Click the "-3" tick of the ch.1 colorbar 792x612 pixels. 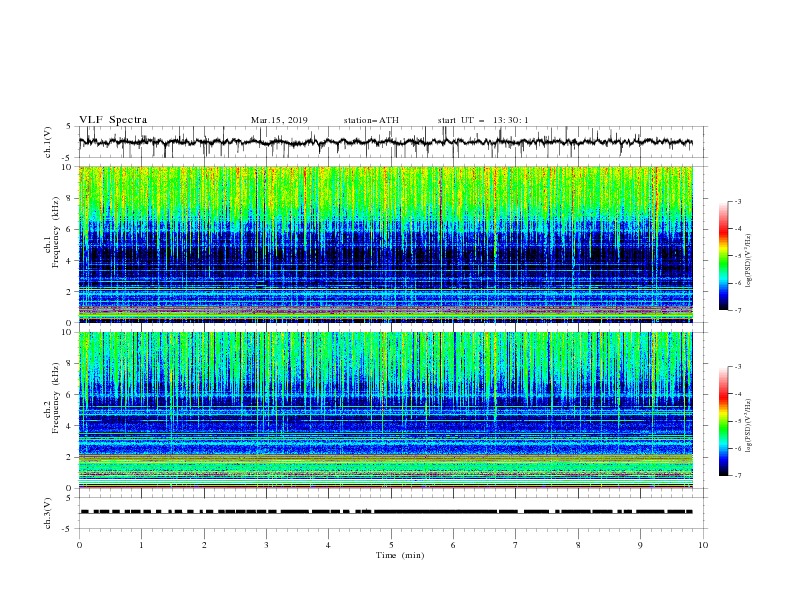click(x=737, y=201)
